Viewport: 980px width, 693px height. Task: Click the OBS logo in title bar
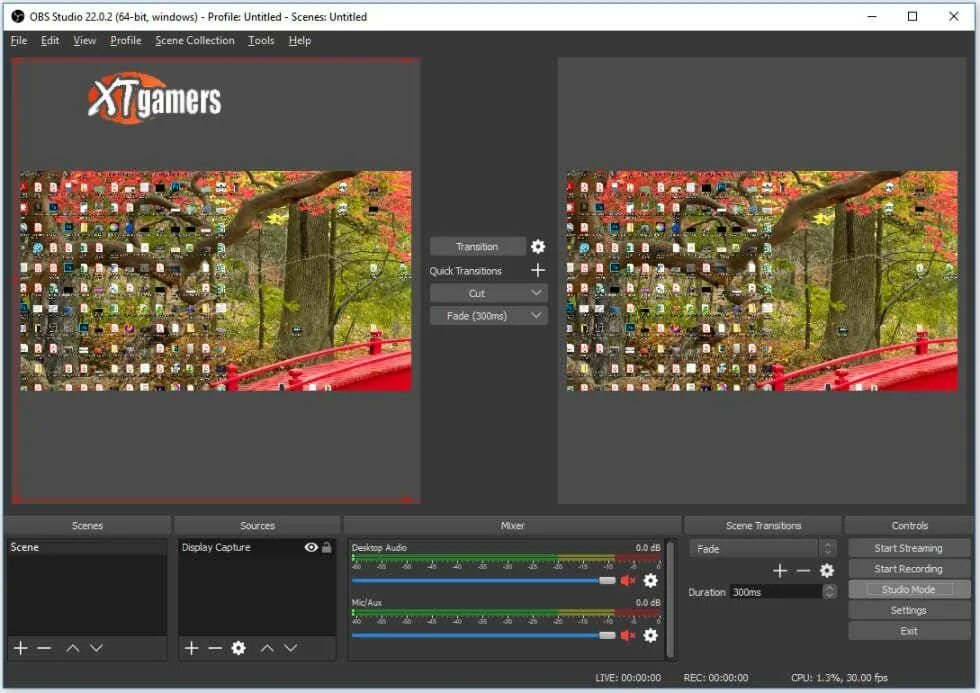tap(18, 16)
